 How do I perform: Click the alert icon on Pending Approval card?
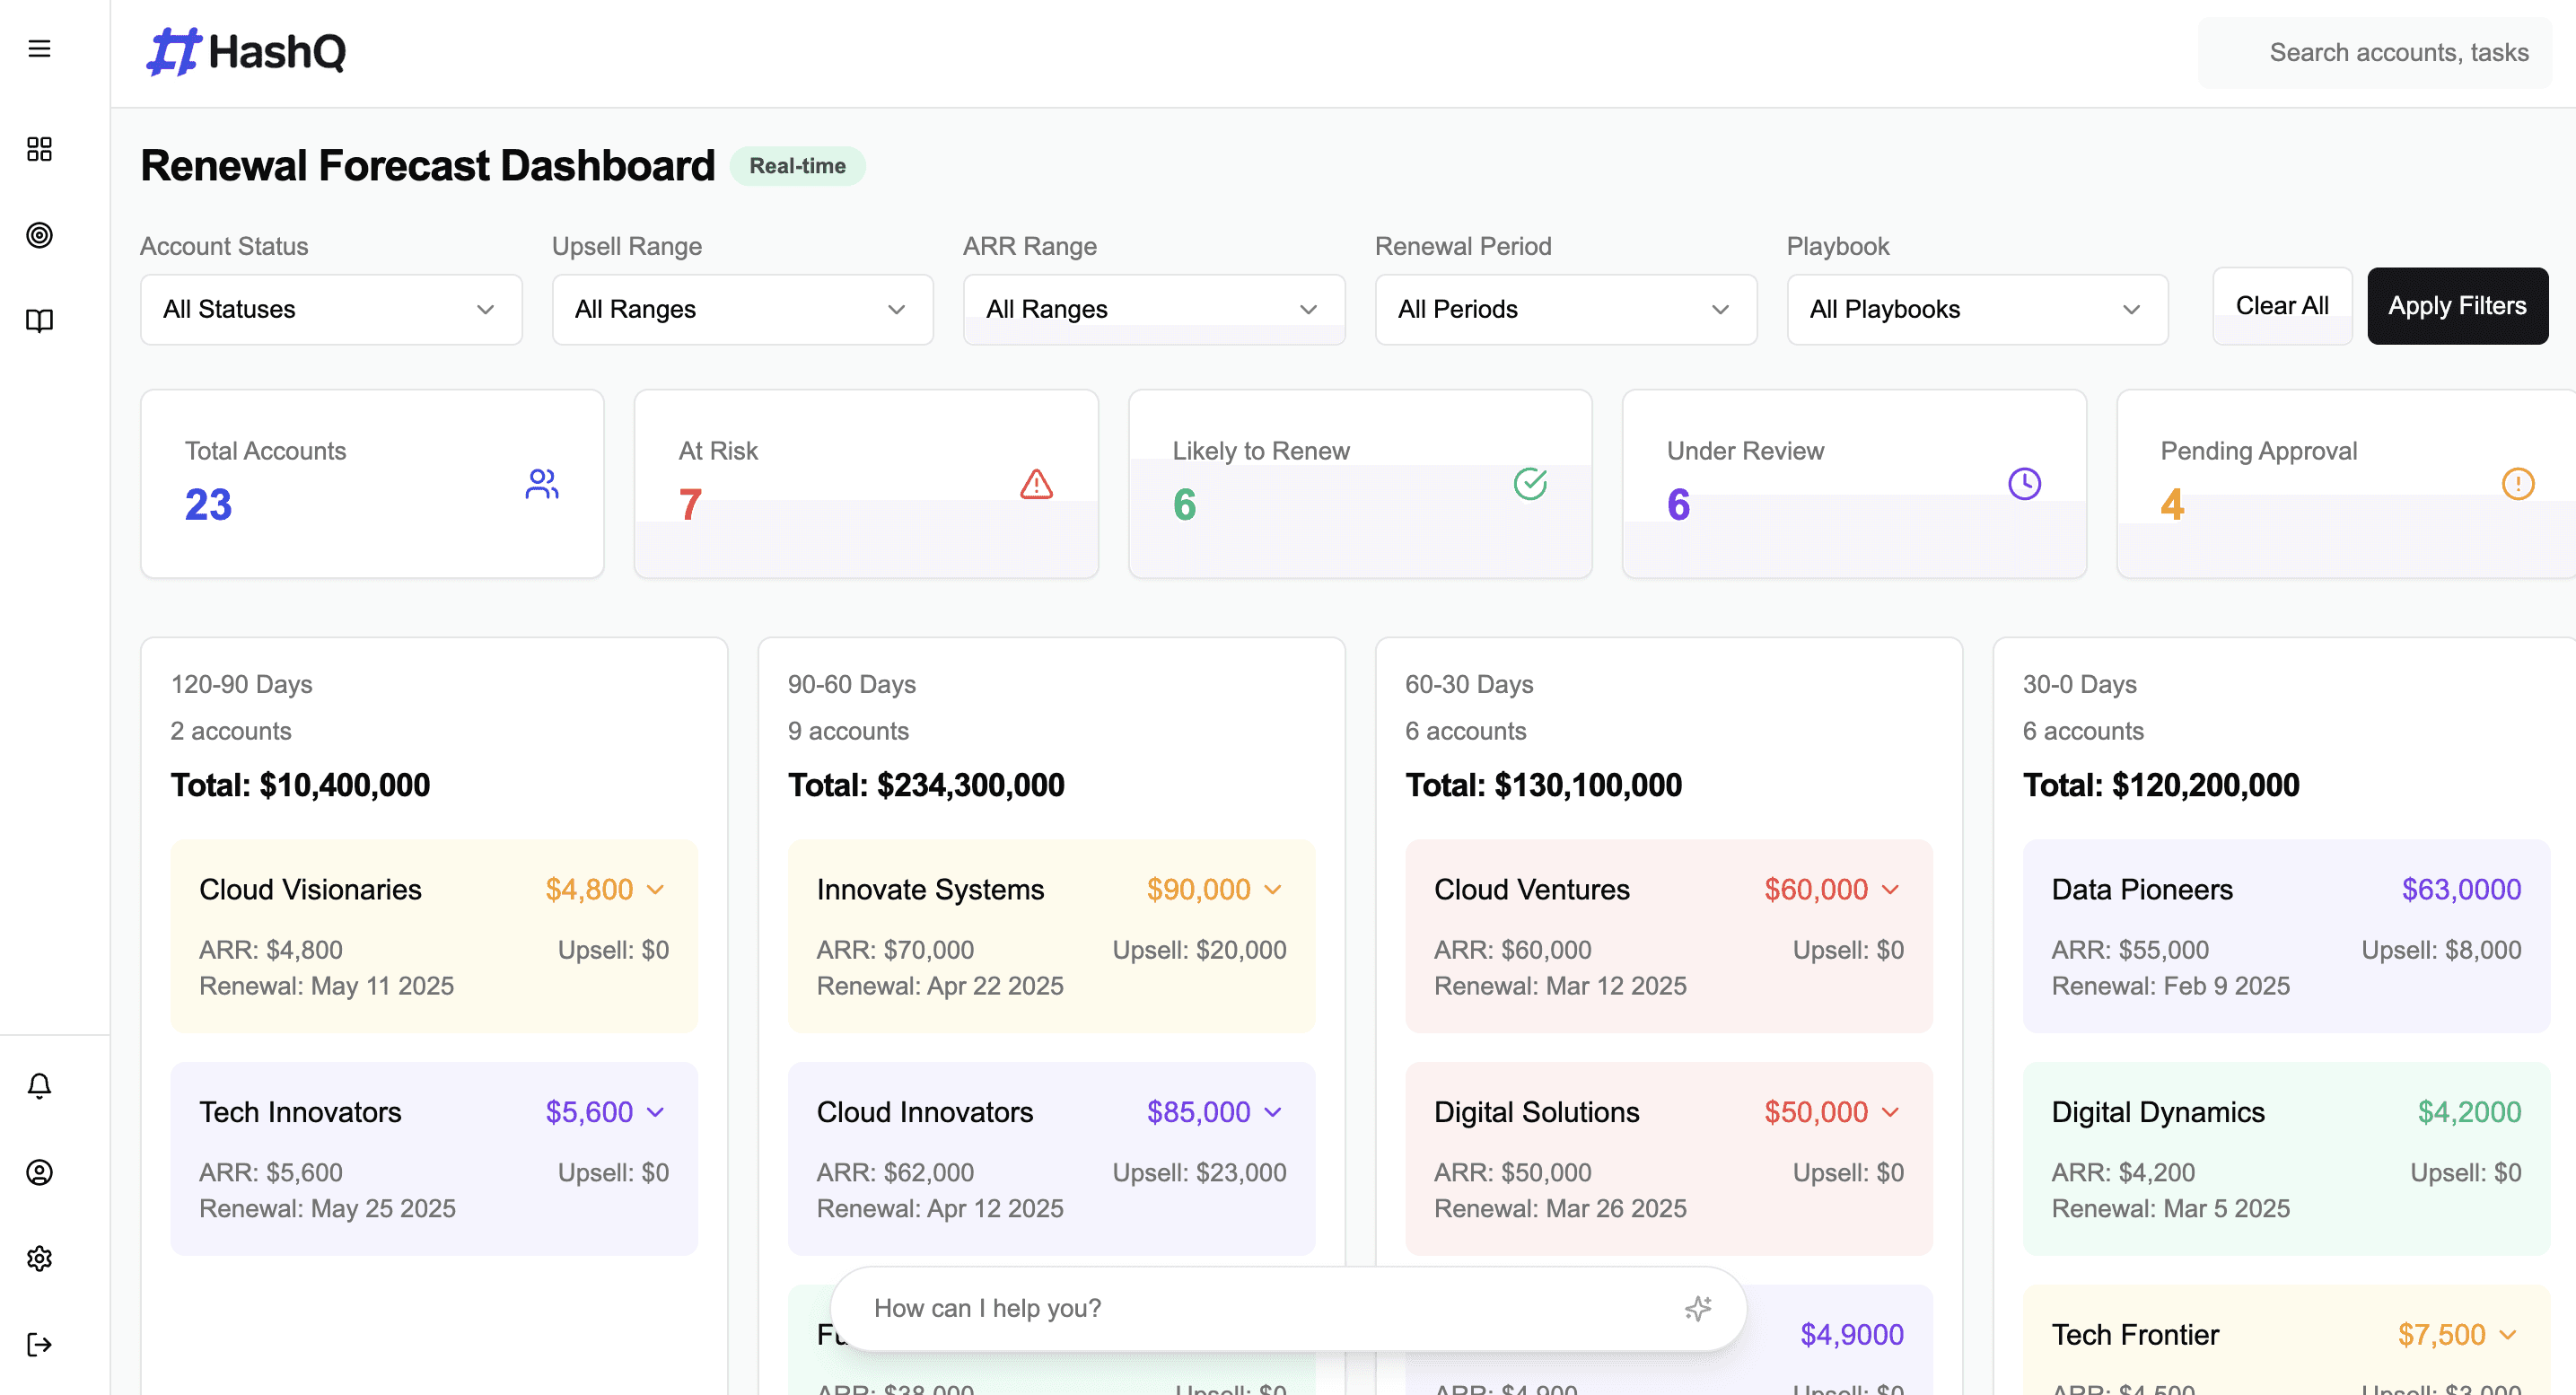tap(2518, 484)
